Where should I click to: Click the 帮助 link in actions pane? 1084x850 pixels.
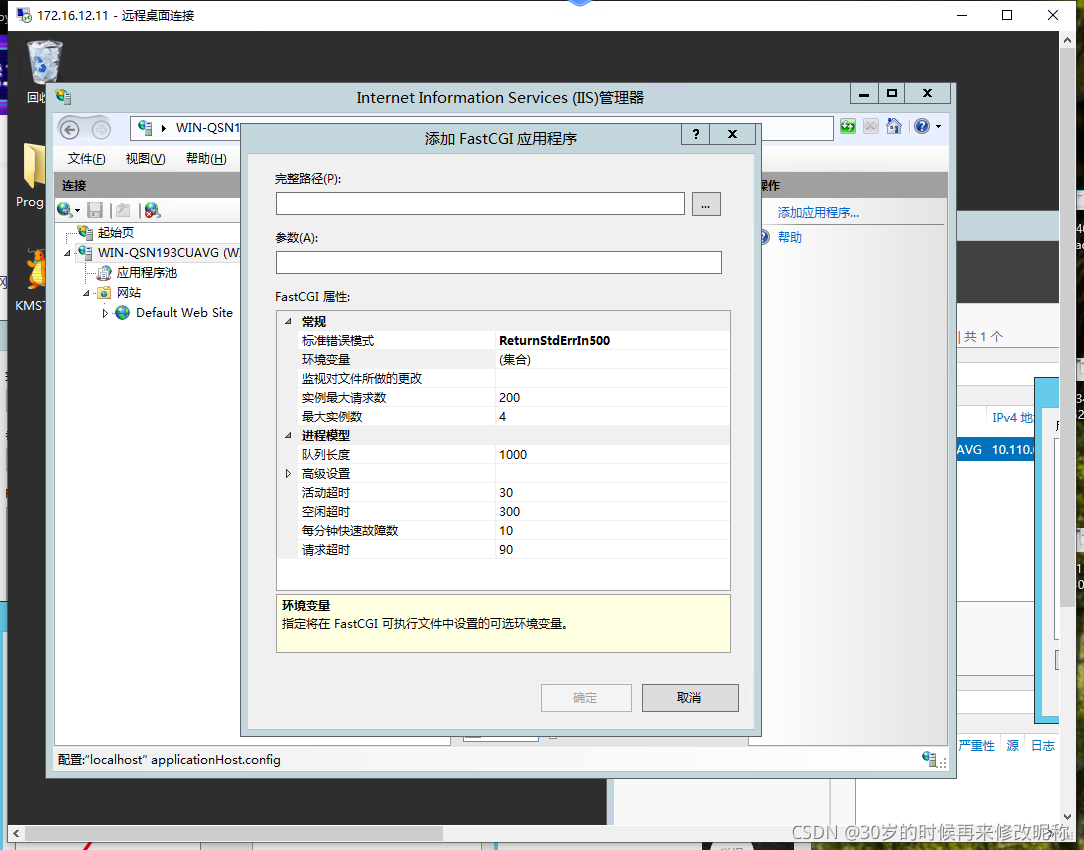(x=789, y=238)
